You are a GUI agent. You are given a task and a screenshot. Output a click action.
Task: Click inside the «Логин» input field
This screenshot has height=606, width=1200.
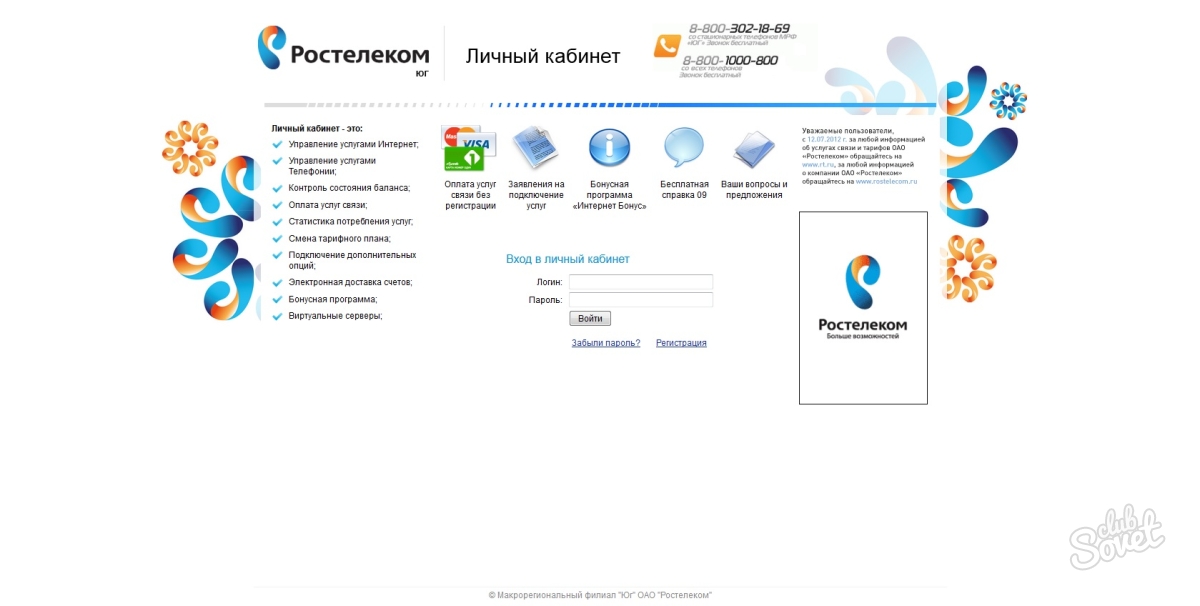click(x=640, y=282)
